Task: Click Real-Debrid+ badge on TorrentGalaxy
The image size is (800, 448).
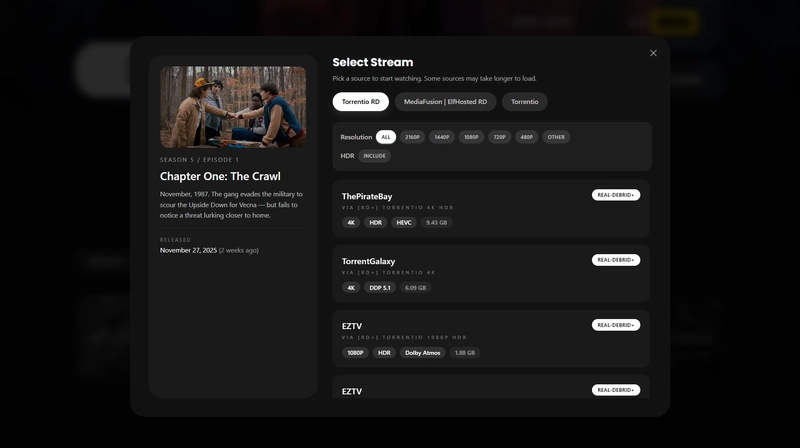Action: pyautogui.click(x=616, y=260)
